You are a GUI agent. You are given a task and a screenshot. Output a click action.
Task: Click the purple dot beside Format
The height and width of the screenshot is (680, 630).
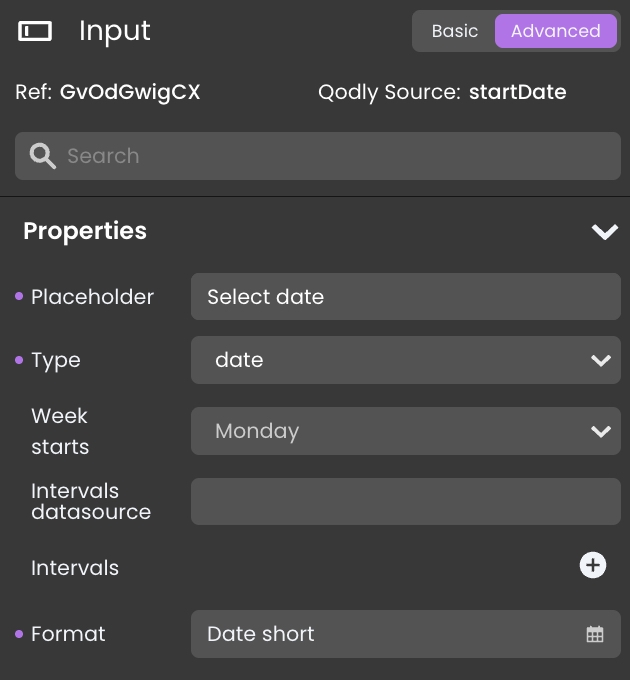pos(19,634)
